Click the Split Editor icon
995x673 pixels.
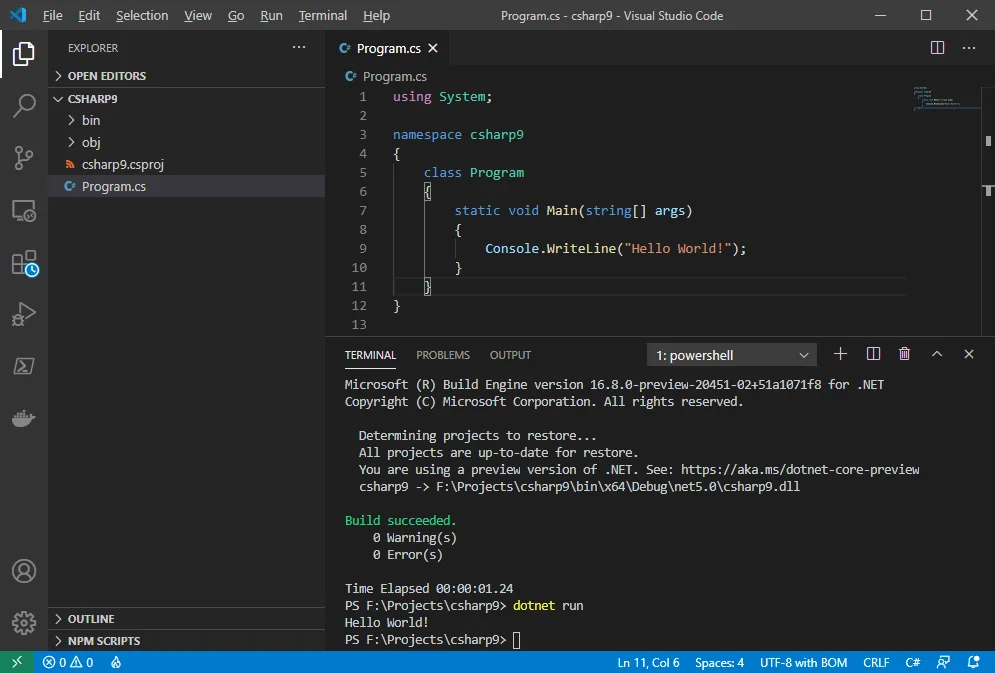937,48
